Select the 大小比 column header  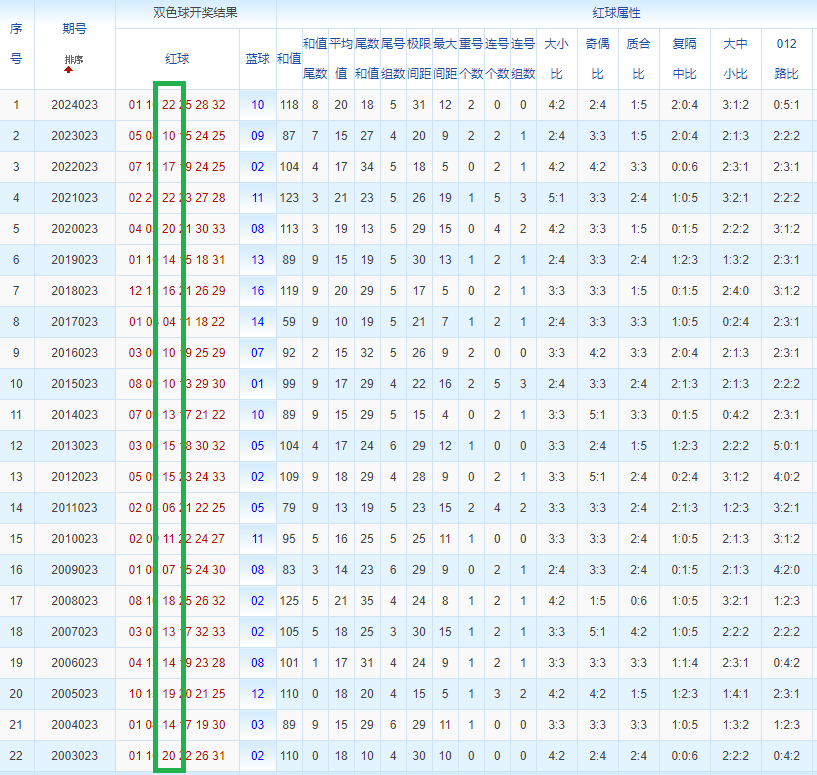[x=556, y=58]
